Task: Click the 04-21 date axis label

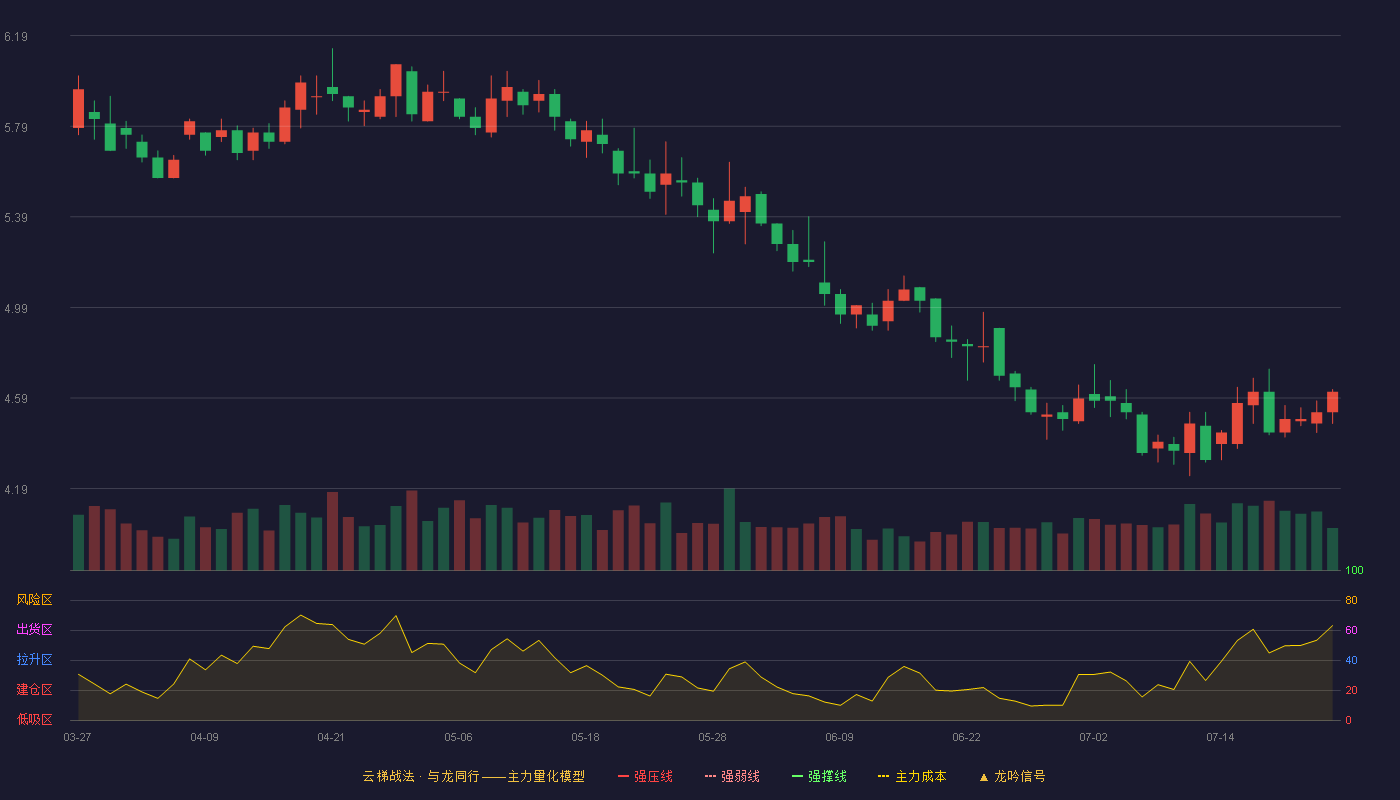Action: [331, 737]
